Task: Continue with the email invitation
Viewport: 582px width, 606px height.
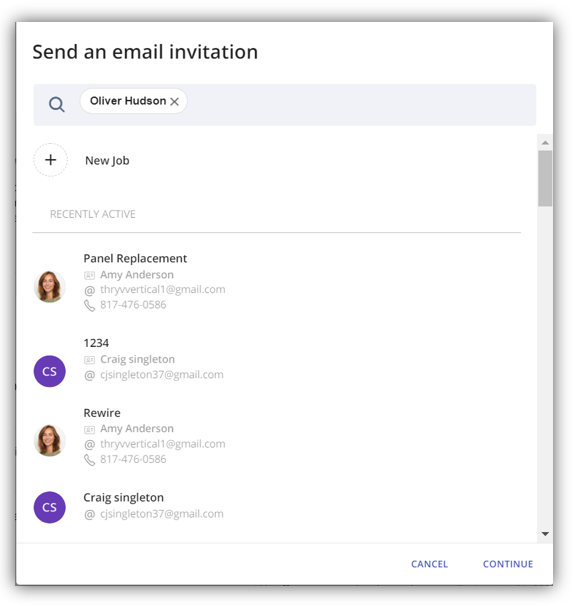Action: [x=508, y=564]
